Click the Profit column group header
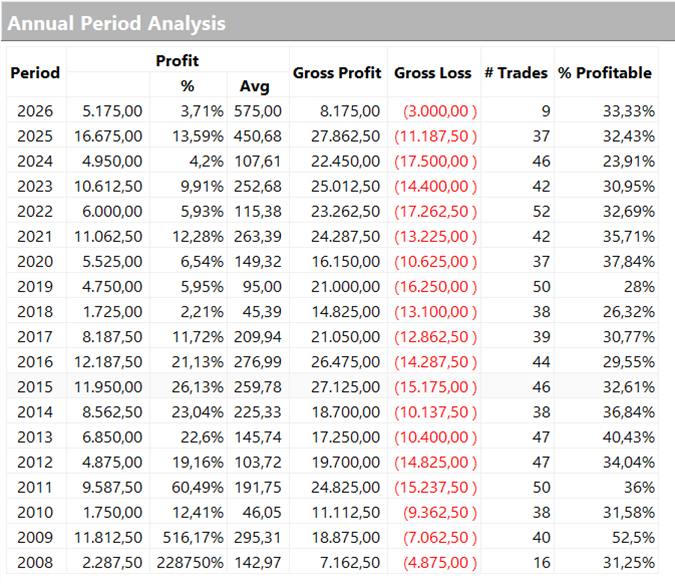This screenshot has width=675, height=584. 177,61
